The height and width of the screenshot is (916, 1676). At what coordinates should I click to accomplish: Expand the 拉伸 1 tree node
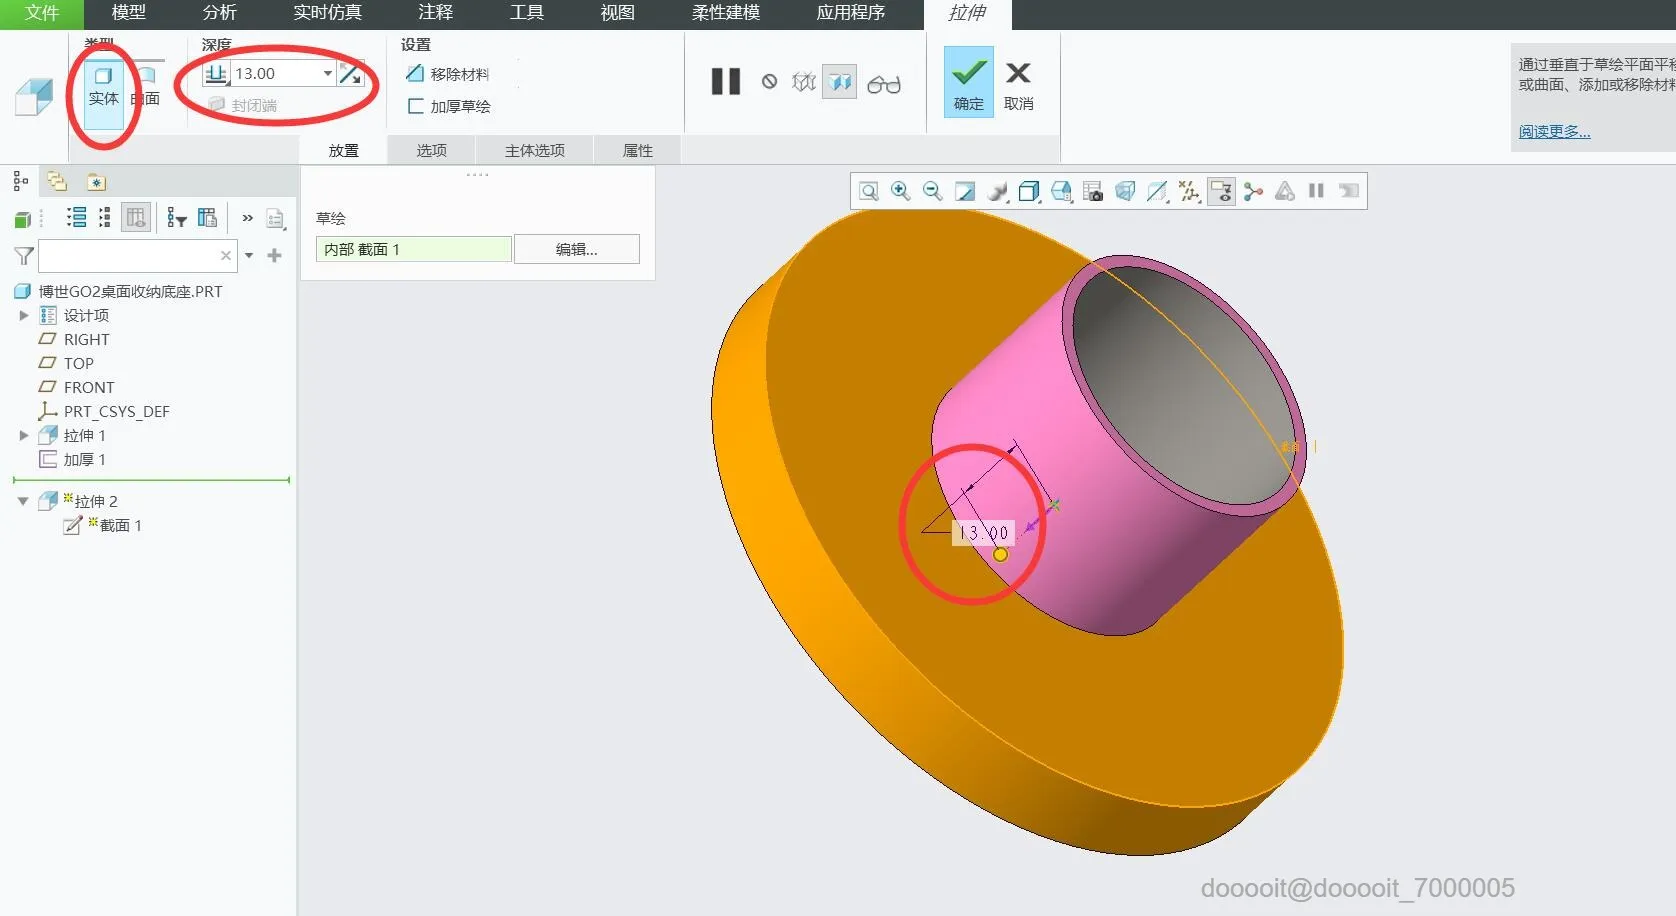pos(24,435)
